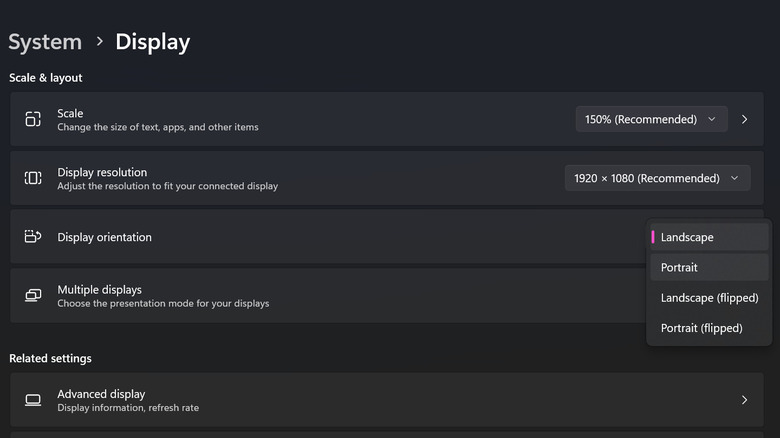
Task: Select Landscape (flipped) option
Action: [x=709, y=298]
